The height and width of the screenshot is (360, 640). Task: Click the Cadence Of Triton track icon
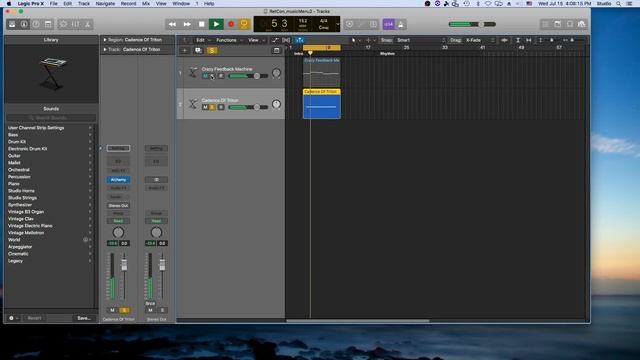[193, 104]
